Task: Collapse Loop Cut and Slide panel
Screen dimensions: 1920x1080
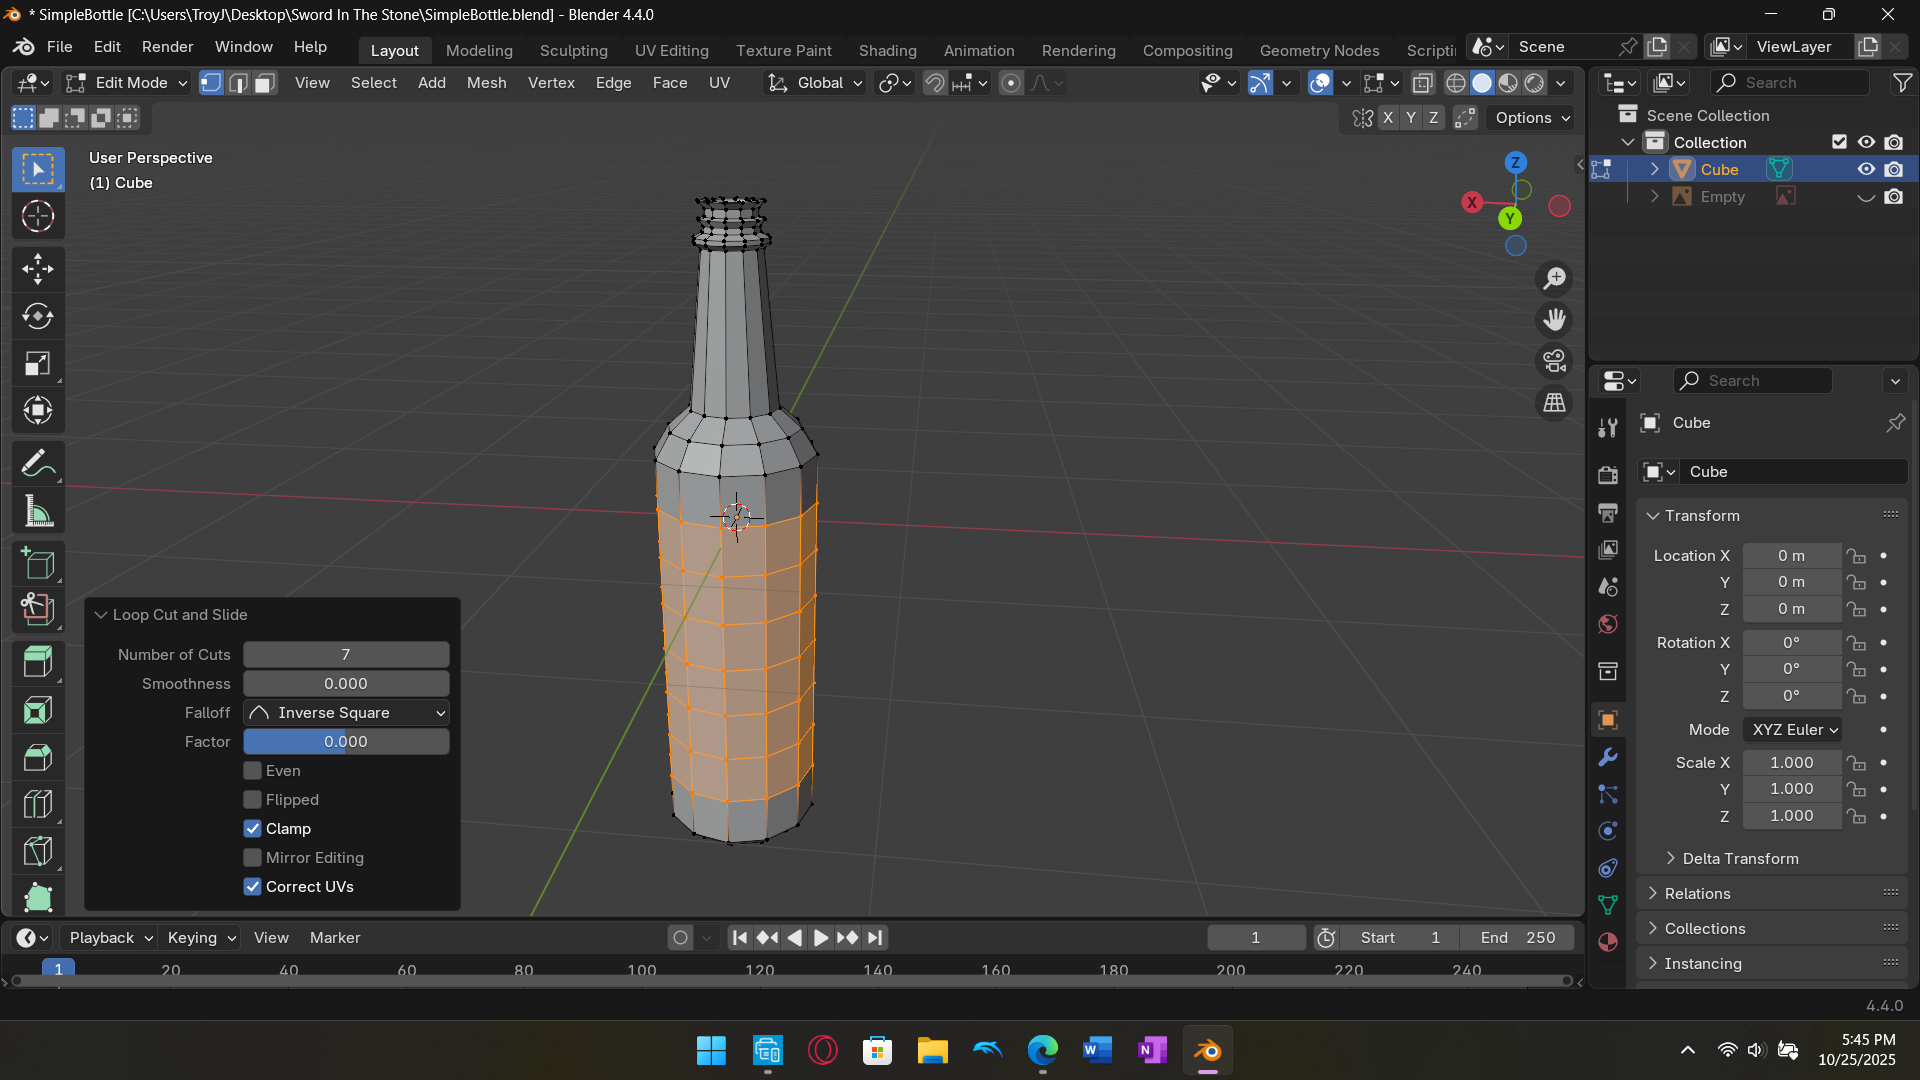Action: tap(101, 615)
